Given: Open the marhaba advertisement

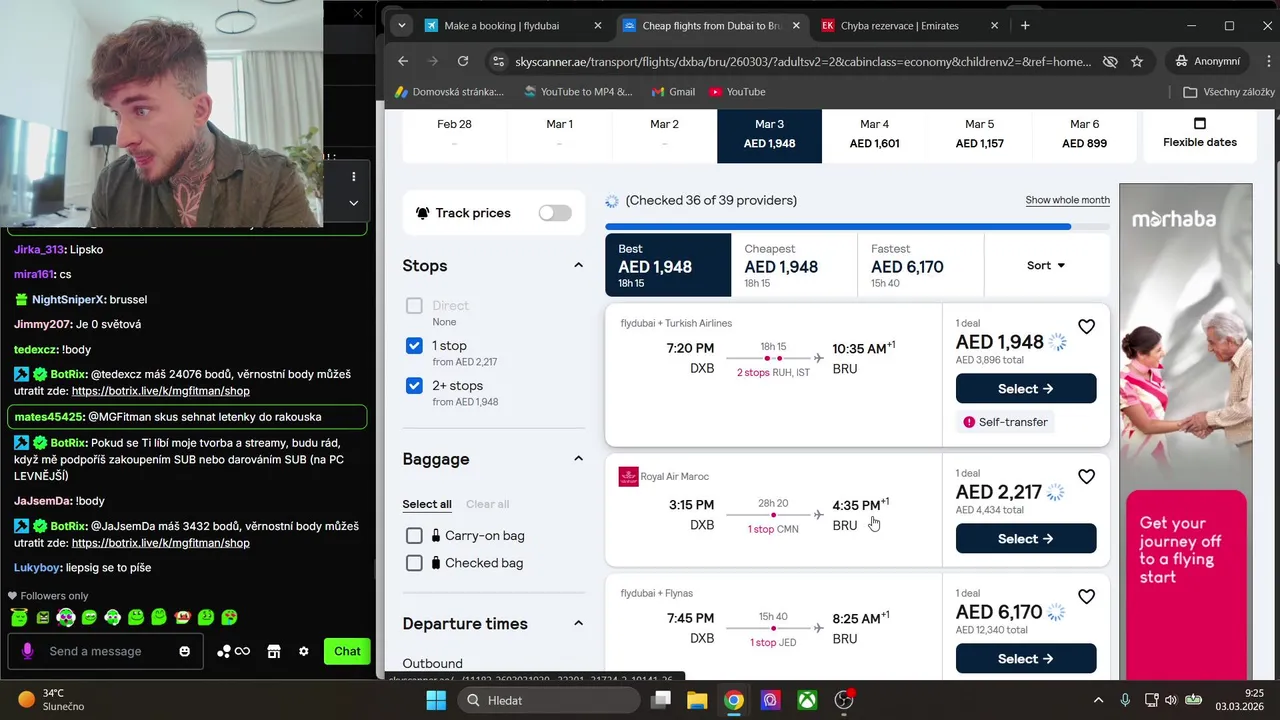Looking at the screenshot, I should (x=1185, y=430).
